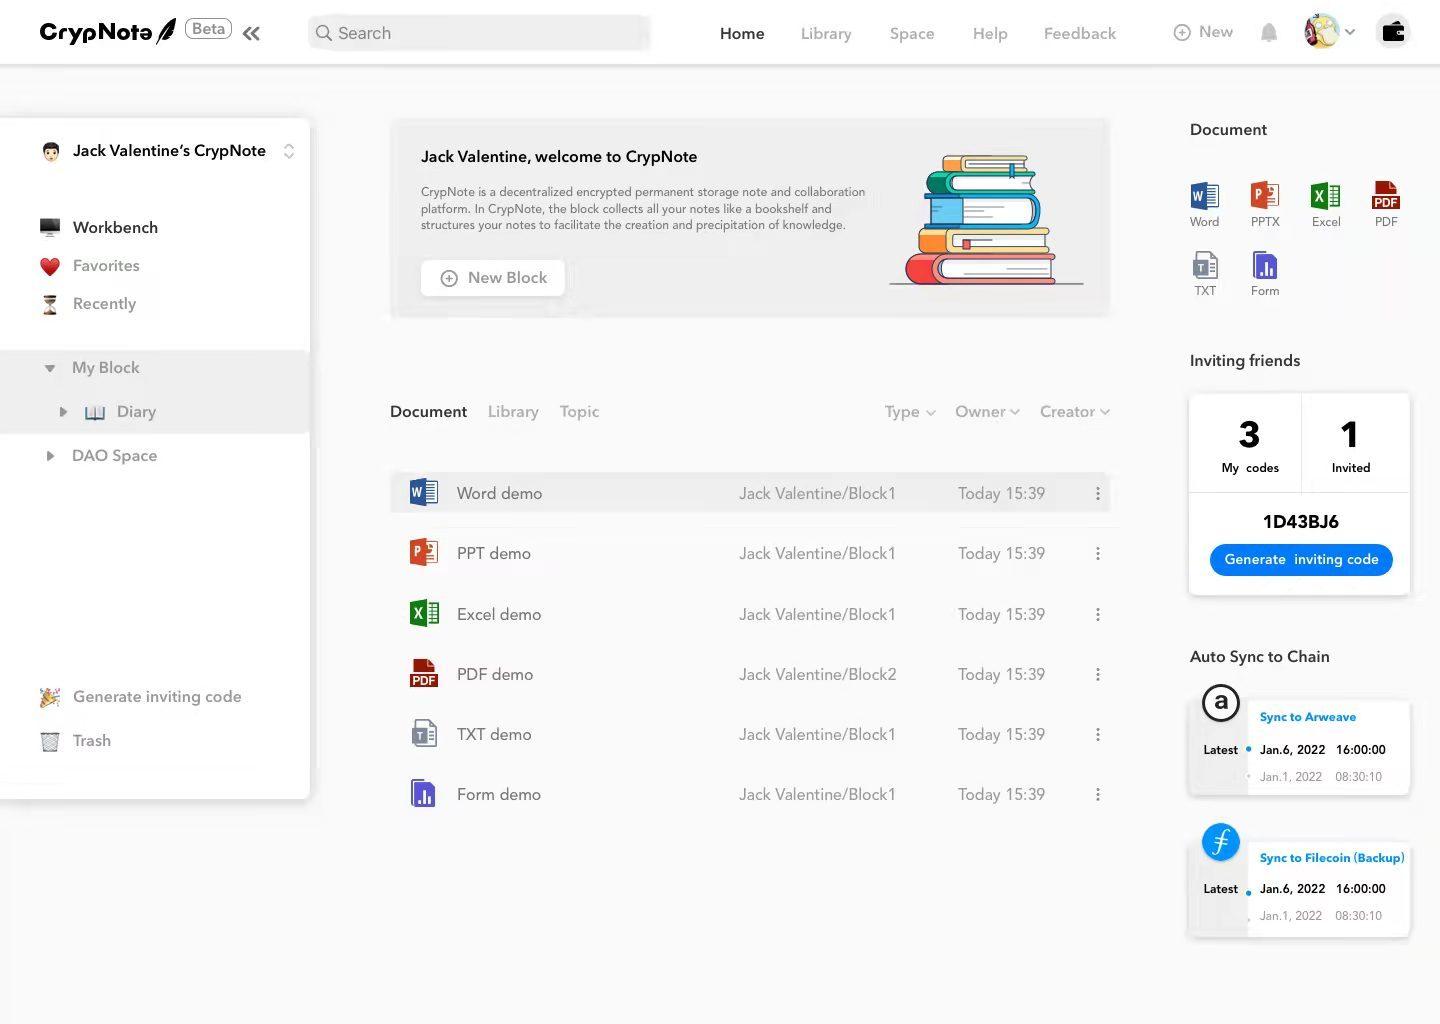The height and width of the screenshot is (1024, 1440).
Task: Open the wallet icon in top bar
Action: (1392, 32)
